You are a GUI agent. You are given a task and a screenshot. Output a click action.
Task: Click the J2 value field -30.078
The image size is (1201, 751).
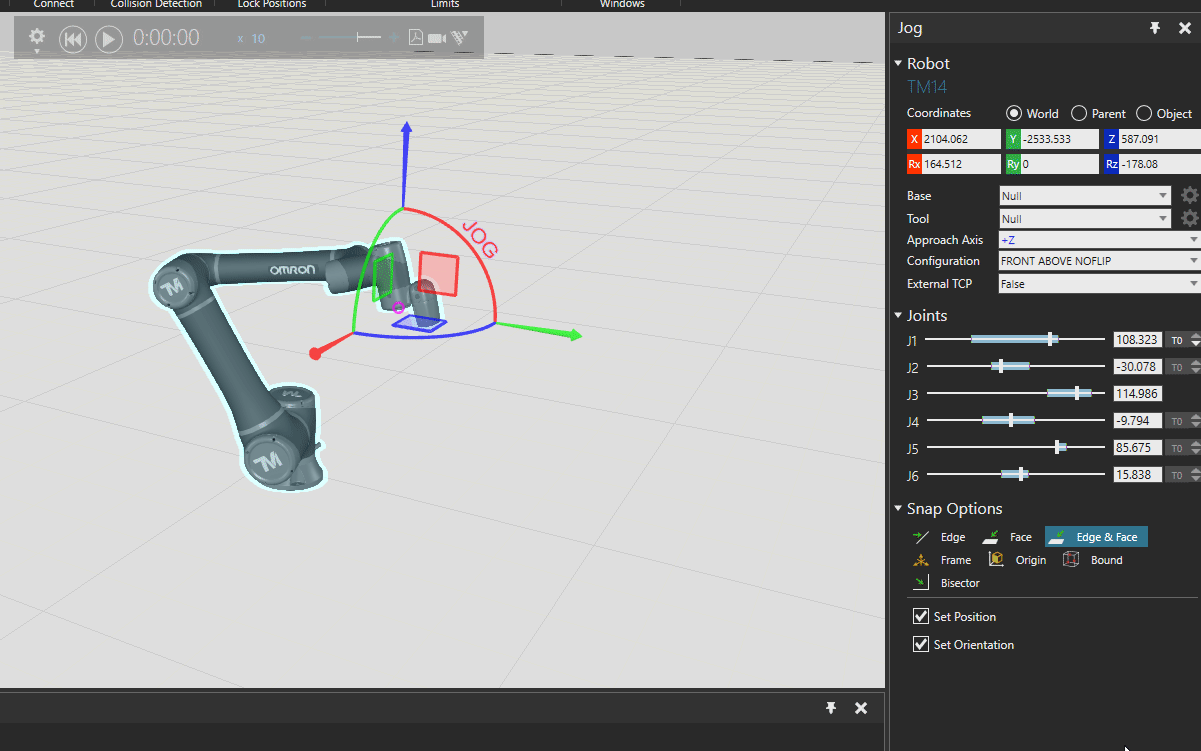pos(1138,367)
